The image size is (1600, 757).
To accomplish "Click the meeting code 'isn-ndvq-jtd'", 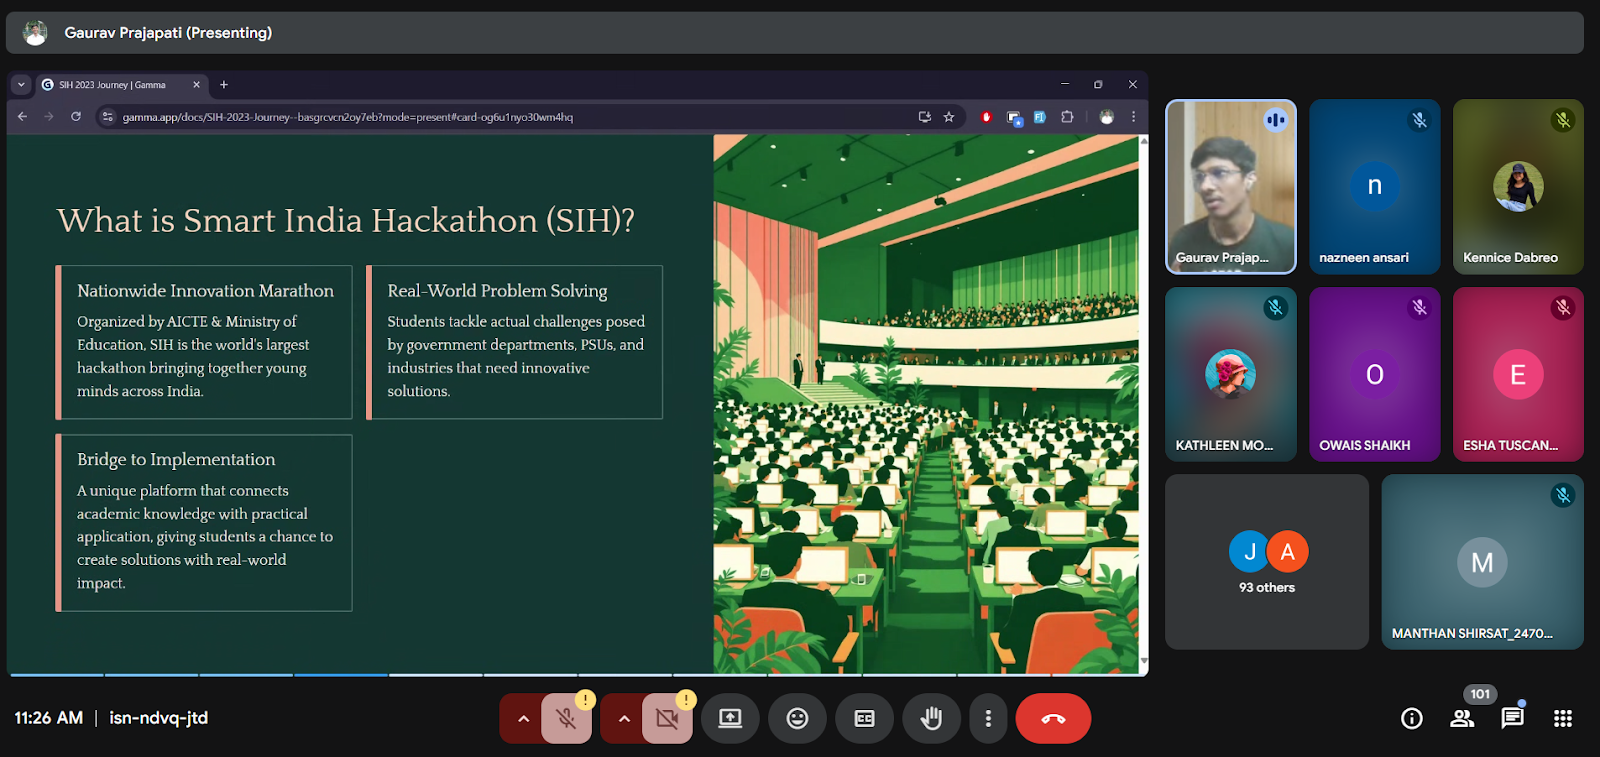I will point(159,718).
